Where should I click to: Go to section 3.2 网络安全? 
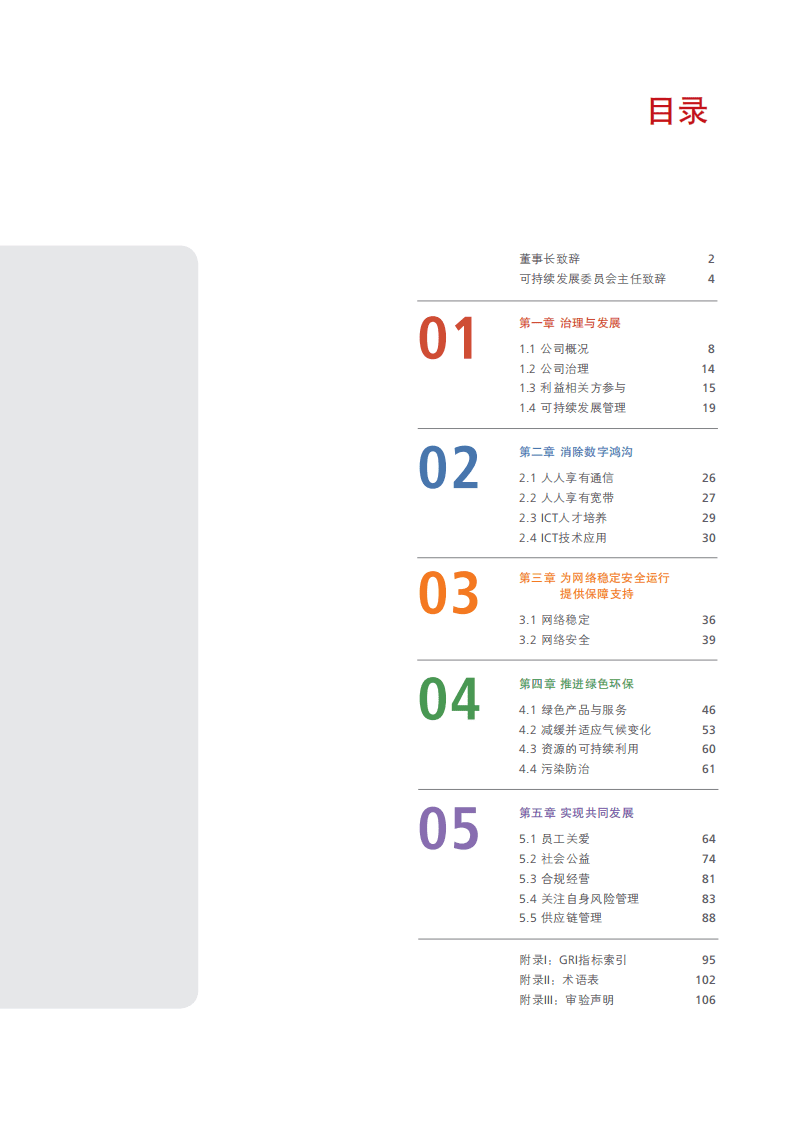click(555, 640)
